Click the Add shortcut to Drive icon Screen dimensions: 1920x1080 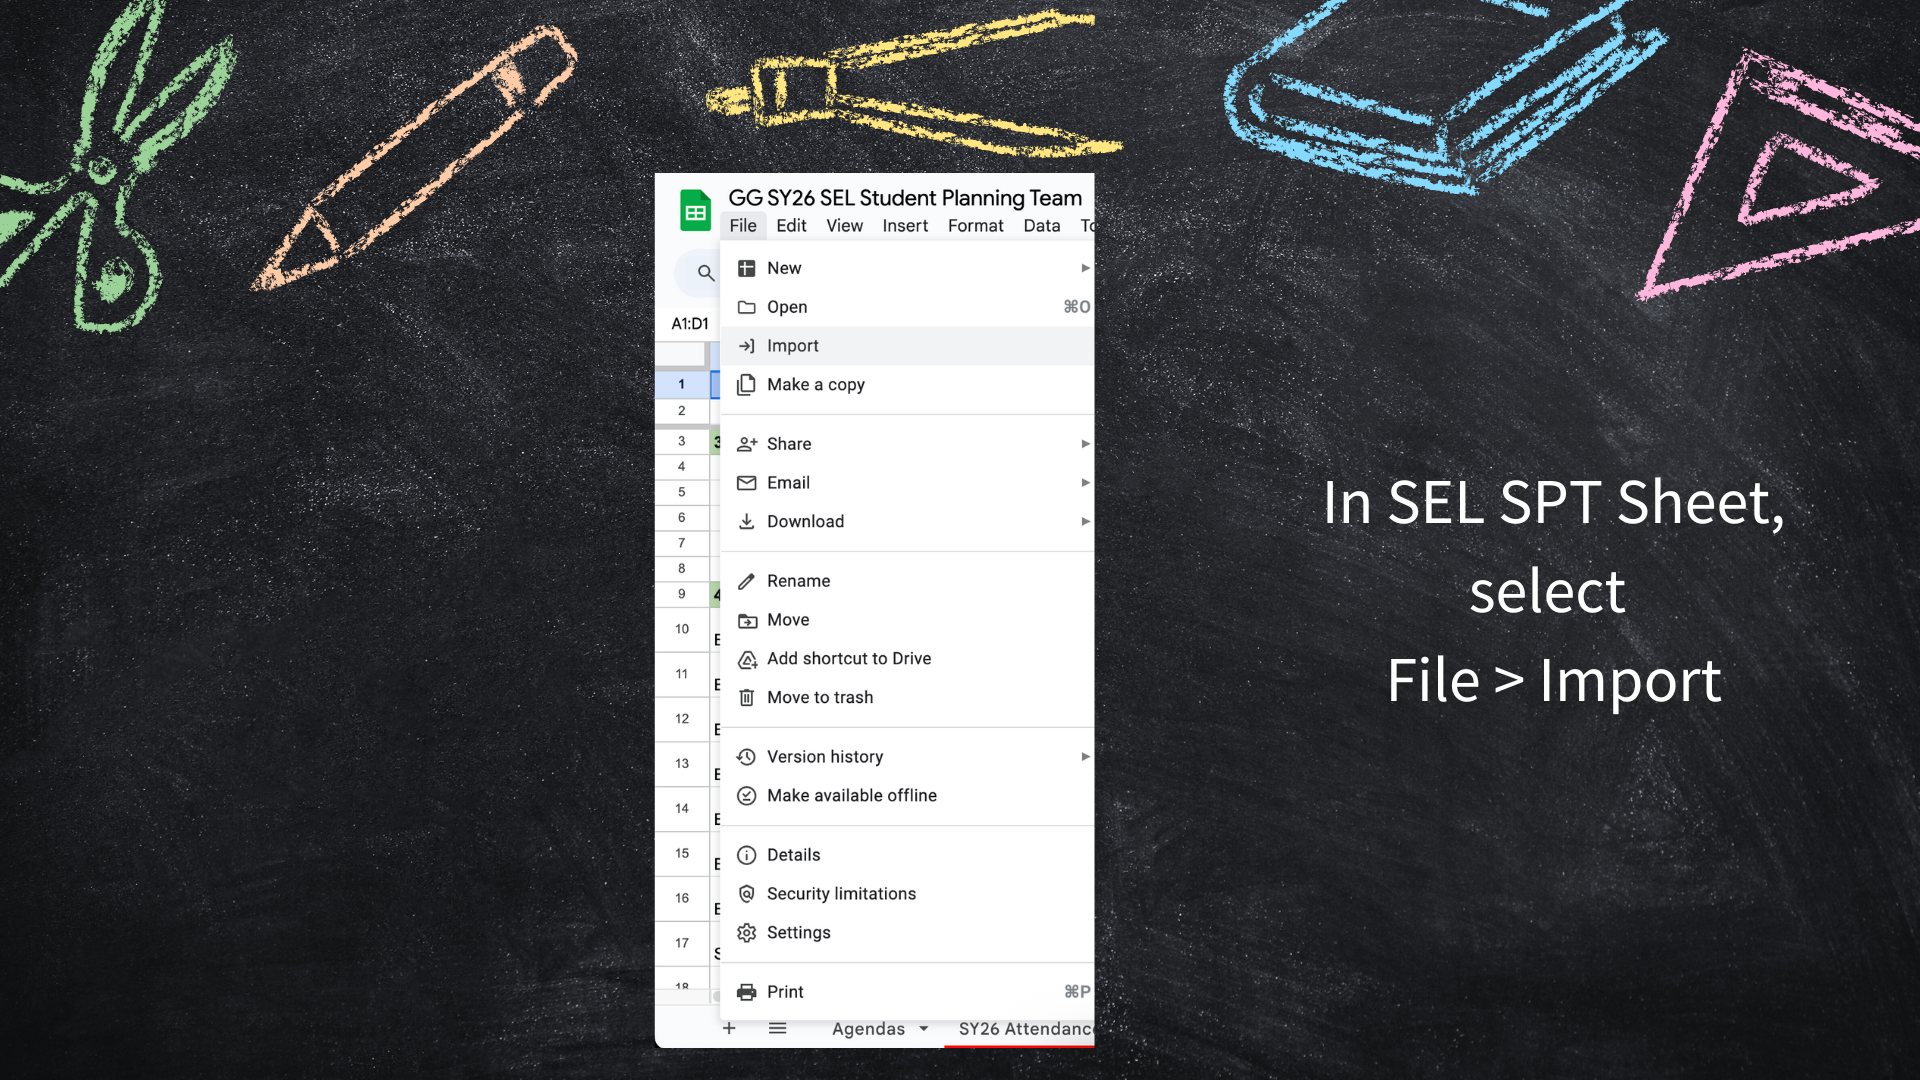(x=746, y=659)
